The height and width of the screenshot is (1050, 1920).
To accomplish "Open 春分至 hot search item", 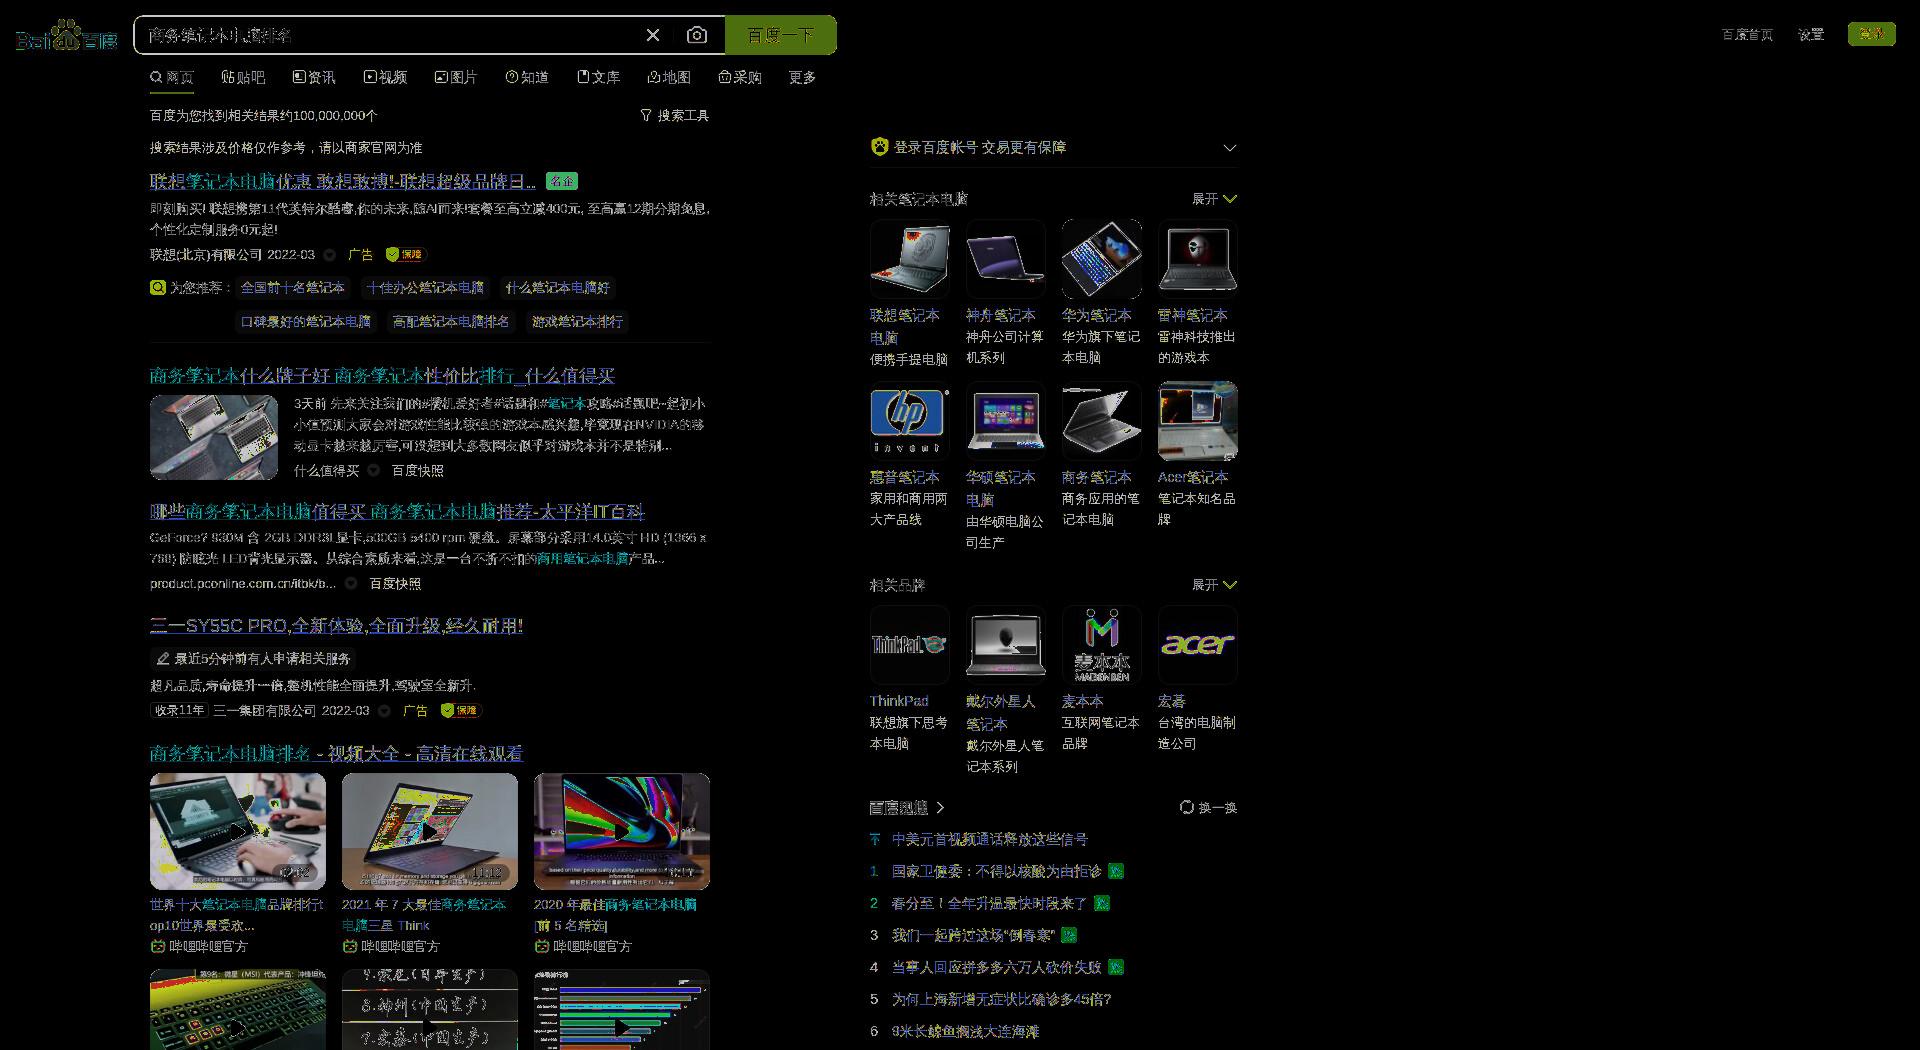I will (989, 904).
